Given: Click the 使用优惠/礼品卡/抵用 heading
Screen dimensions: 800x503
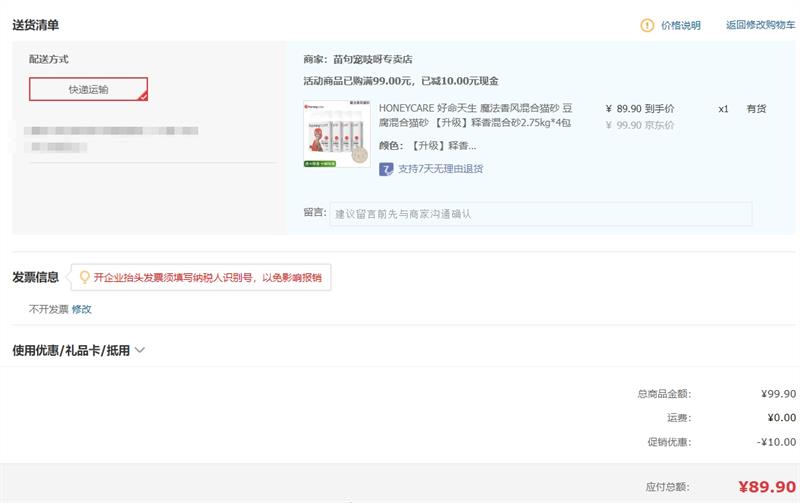Looking at the screenshot, I should (x=71, y=350).
